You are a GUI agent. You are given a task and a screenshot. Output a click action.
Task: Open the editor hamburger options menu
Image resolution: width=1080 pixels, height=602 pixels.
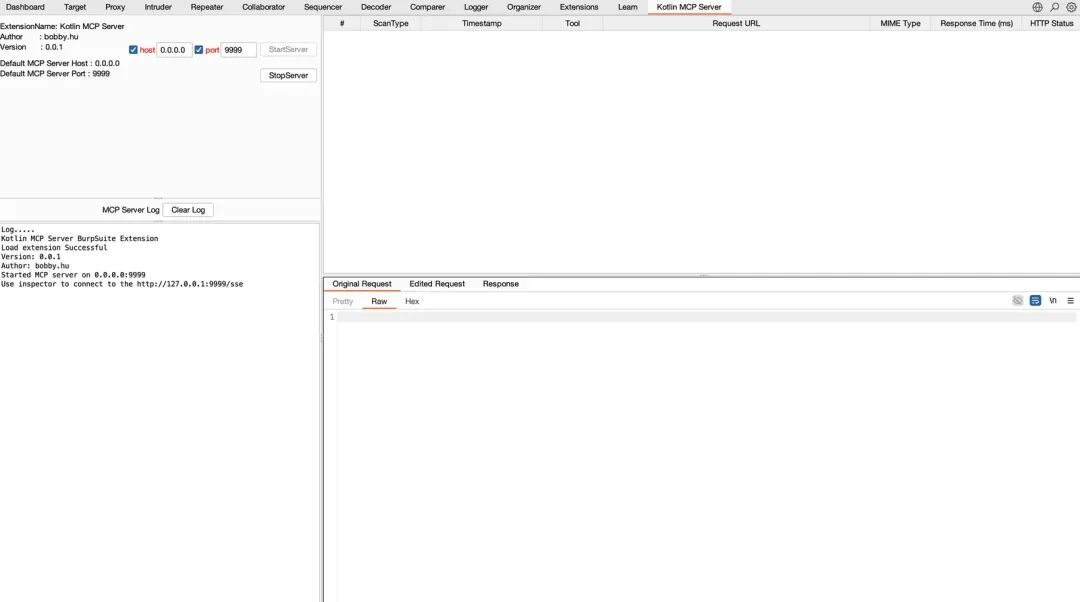coord(1070,300)
